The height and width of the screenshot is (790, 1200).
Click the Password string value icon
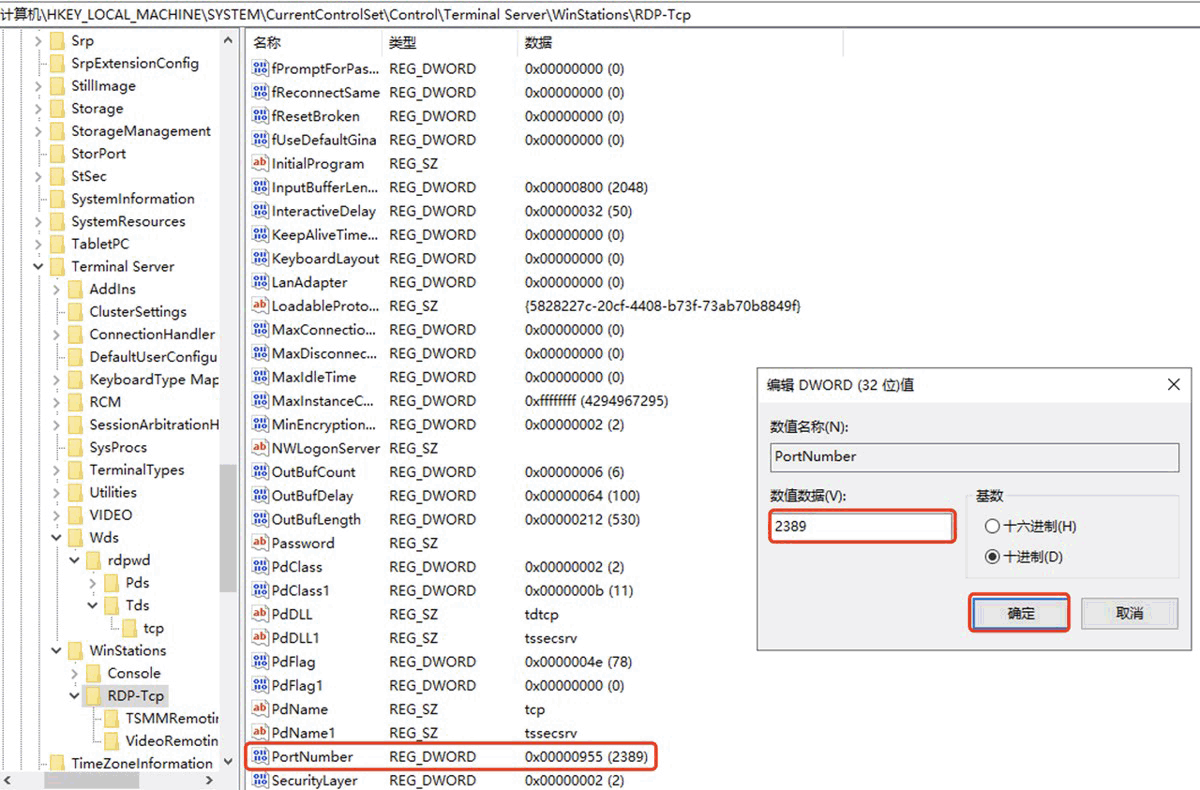(260, 543)
